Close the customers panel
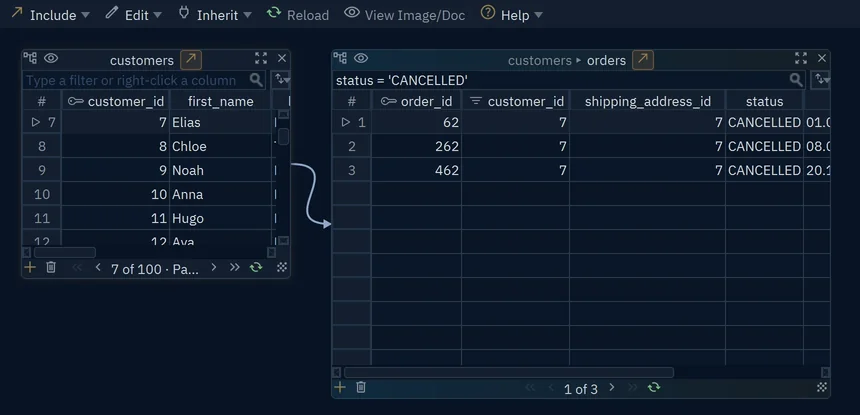The image size is (860, 415). 282,58
